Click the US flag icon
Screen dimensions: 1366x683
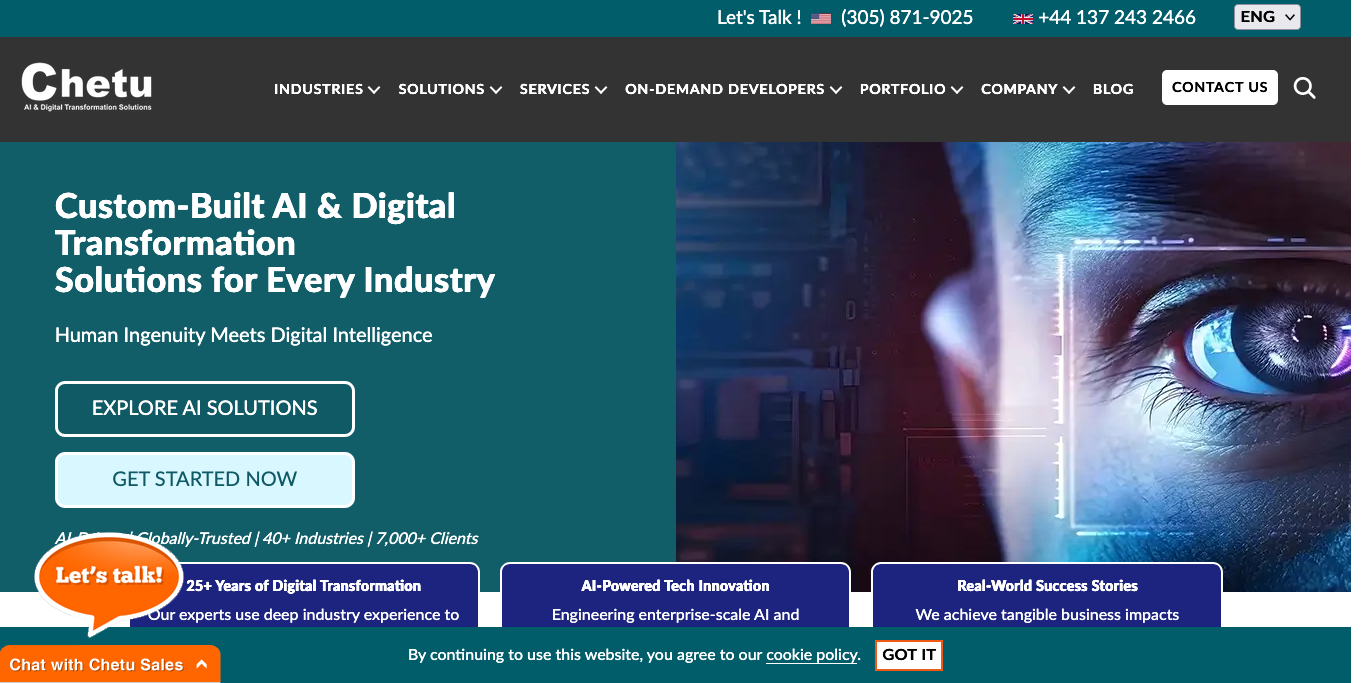click(821, 18)
